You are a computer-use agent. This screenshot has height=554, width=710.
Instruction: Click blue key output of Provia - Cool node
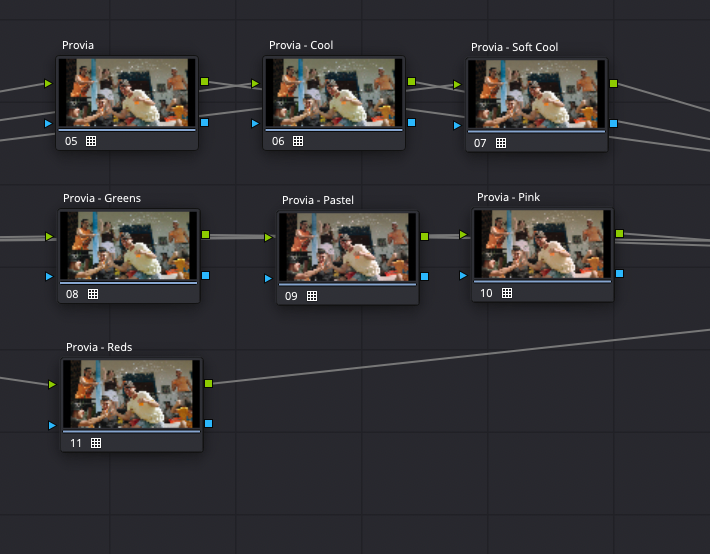click(411, 121)
